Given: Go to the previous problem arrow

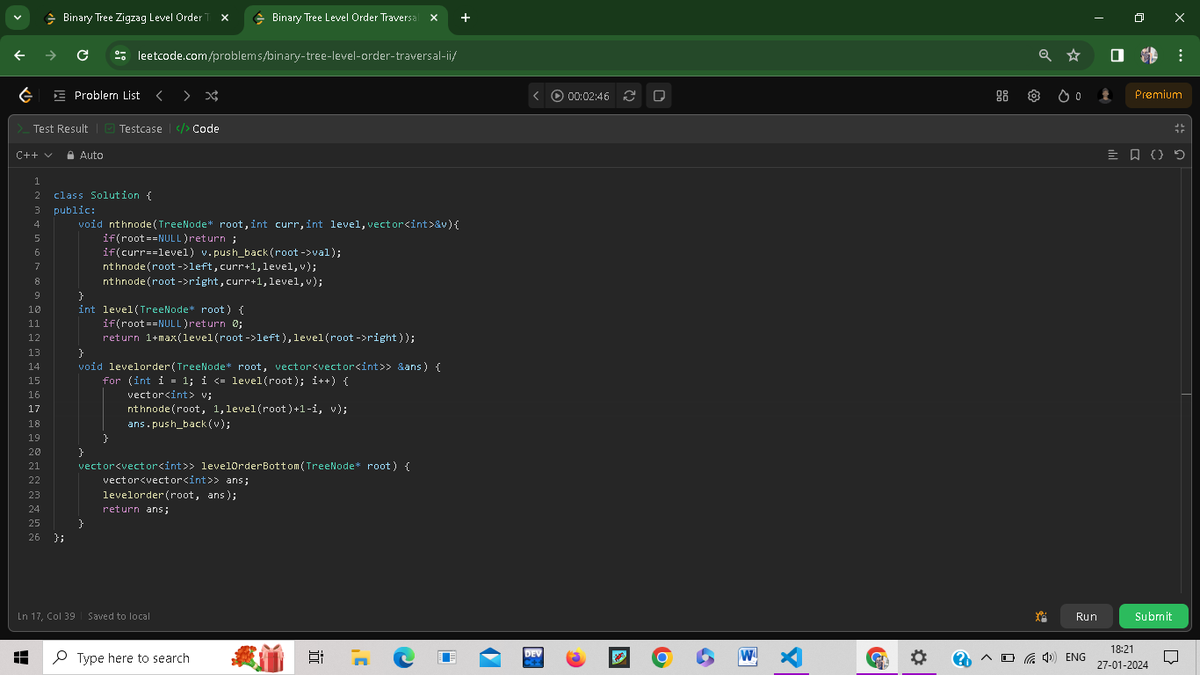Looking at the screenshot, I should point(159,95).
